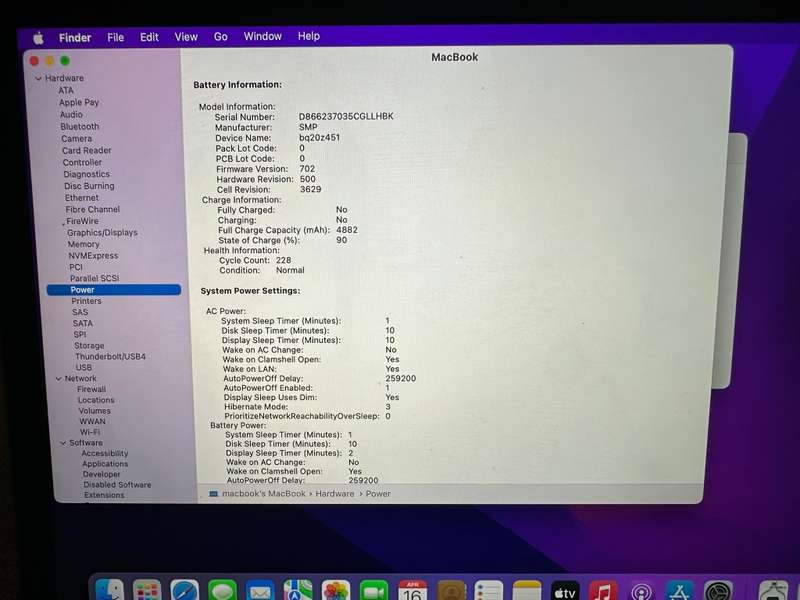This screenshot has height=600, width=800.
Task: Select Thunderbolt/USB4 in the sidebar
Action: point(110,357)
